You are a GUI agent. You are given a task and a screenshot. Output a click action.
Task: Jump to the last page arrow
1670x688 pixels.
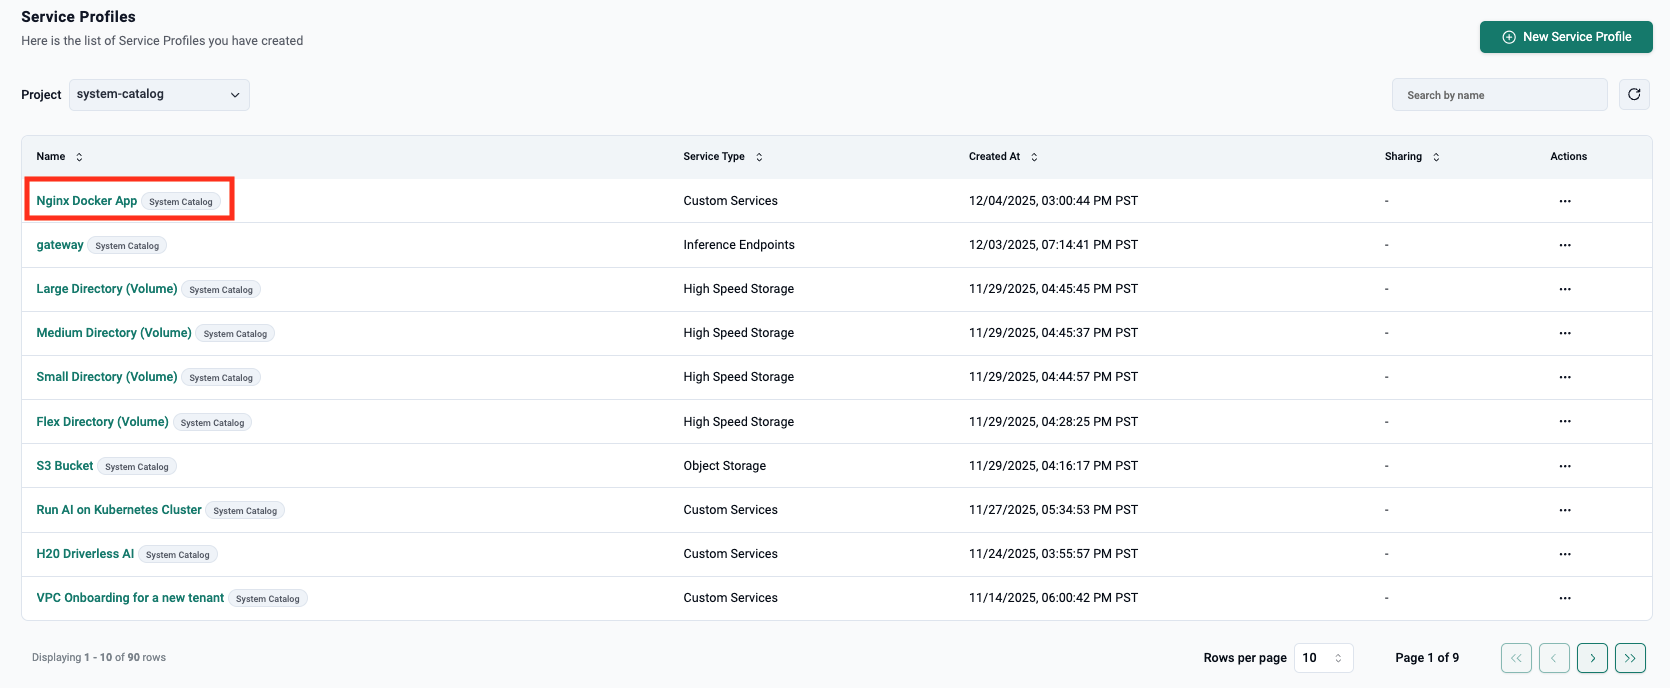(x=1630, y=658)
